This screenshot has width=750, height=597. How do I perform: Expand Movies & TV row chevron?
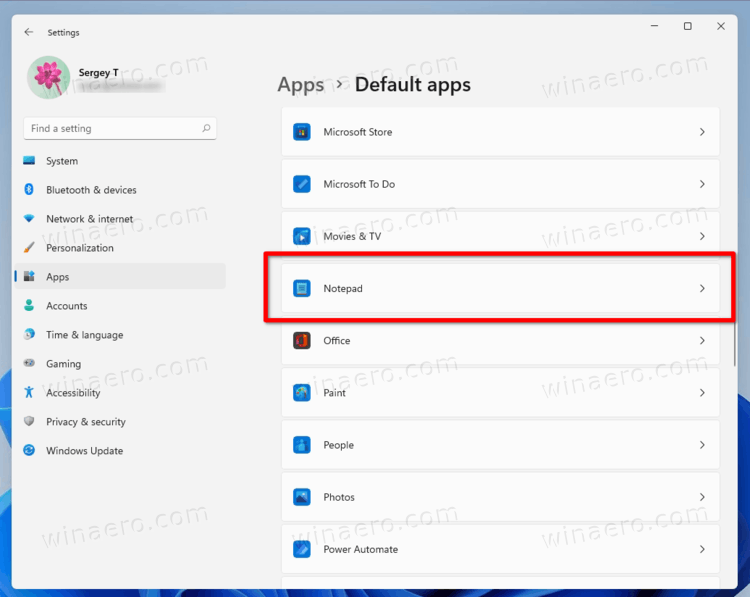(x=702, y=236)
